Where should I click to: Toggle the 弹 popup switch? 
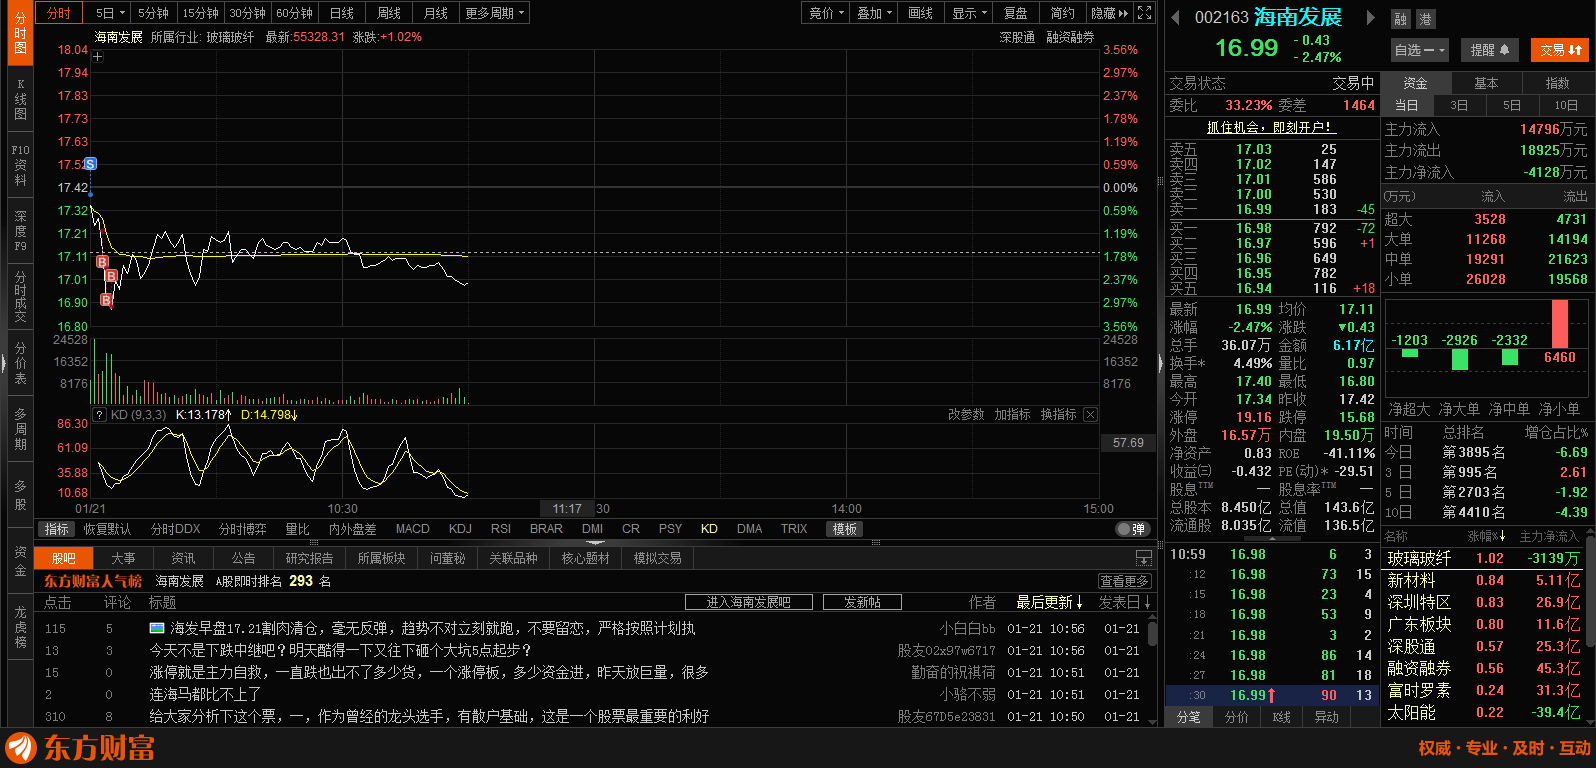tap(1131, 529)
